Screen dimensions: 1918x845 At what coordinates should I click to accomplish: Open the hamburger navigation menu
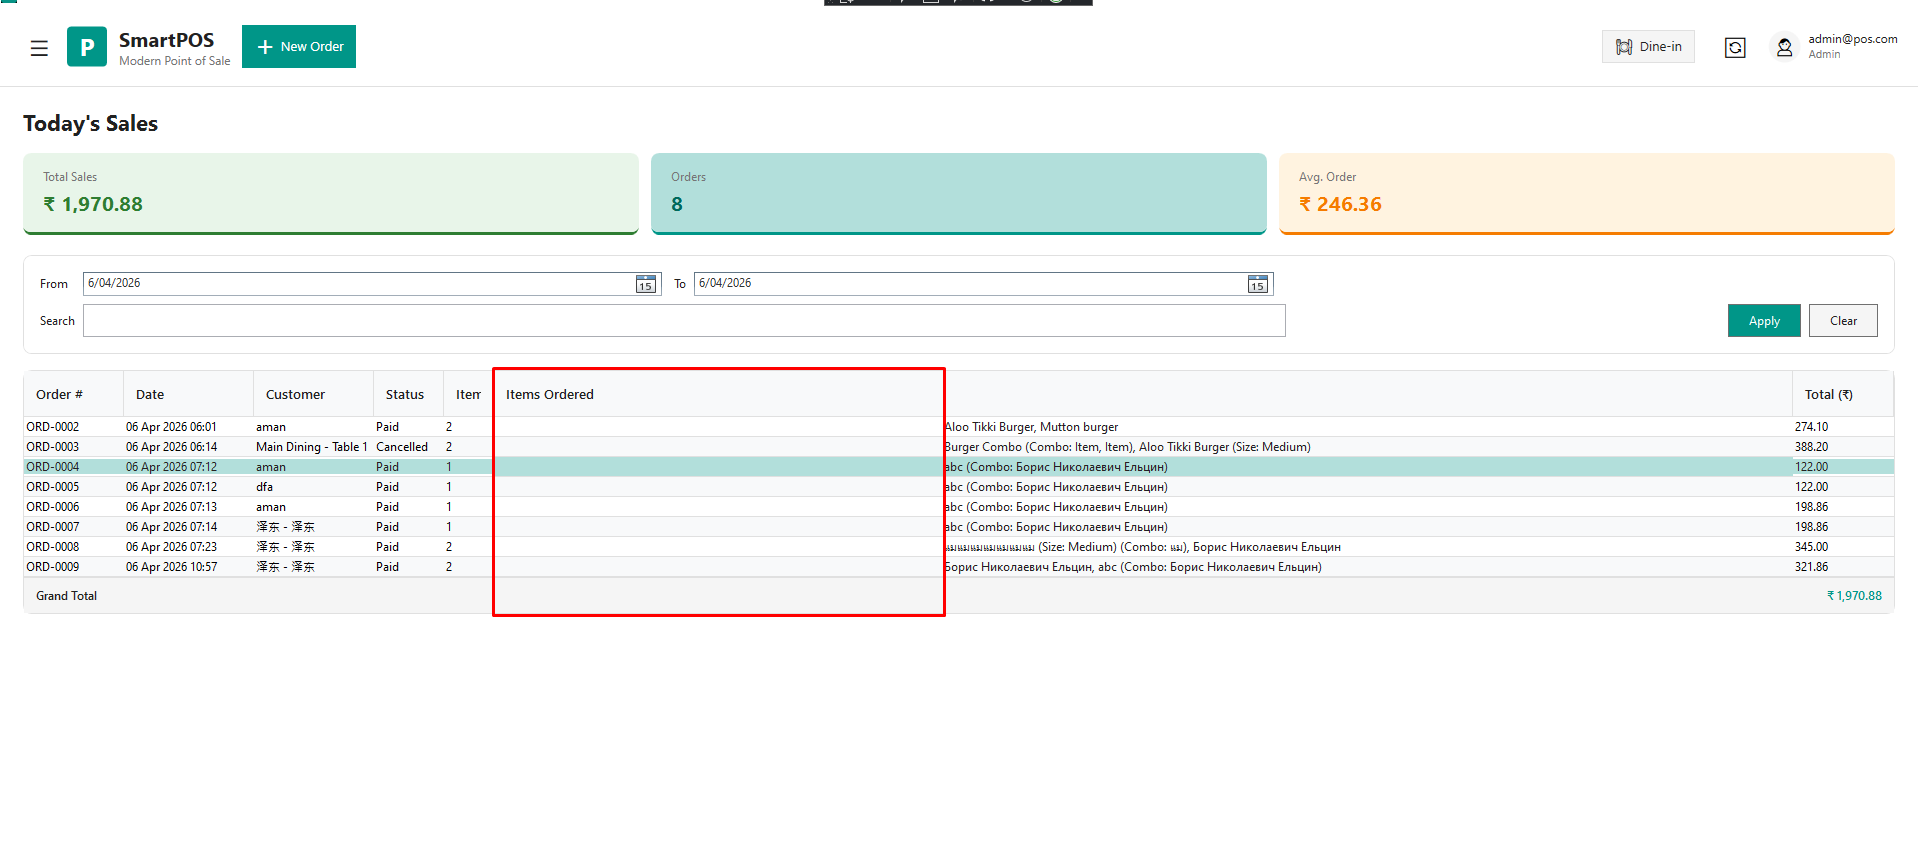(x=39, y=48)
